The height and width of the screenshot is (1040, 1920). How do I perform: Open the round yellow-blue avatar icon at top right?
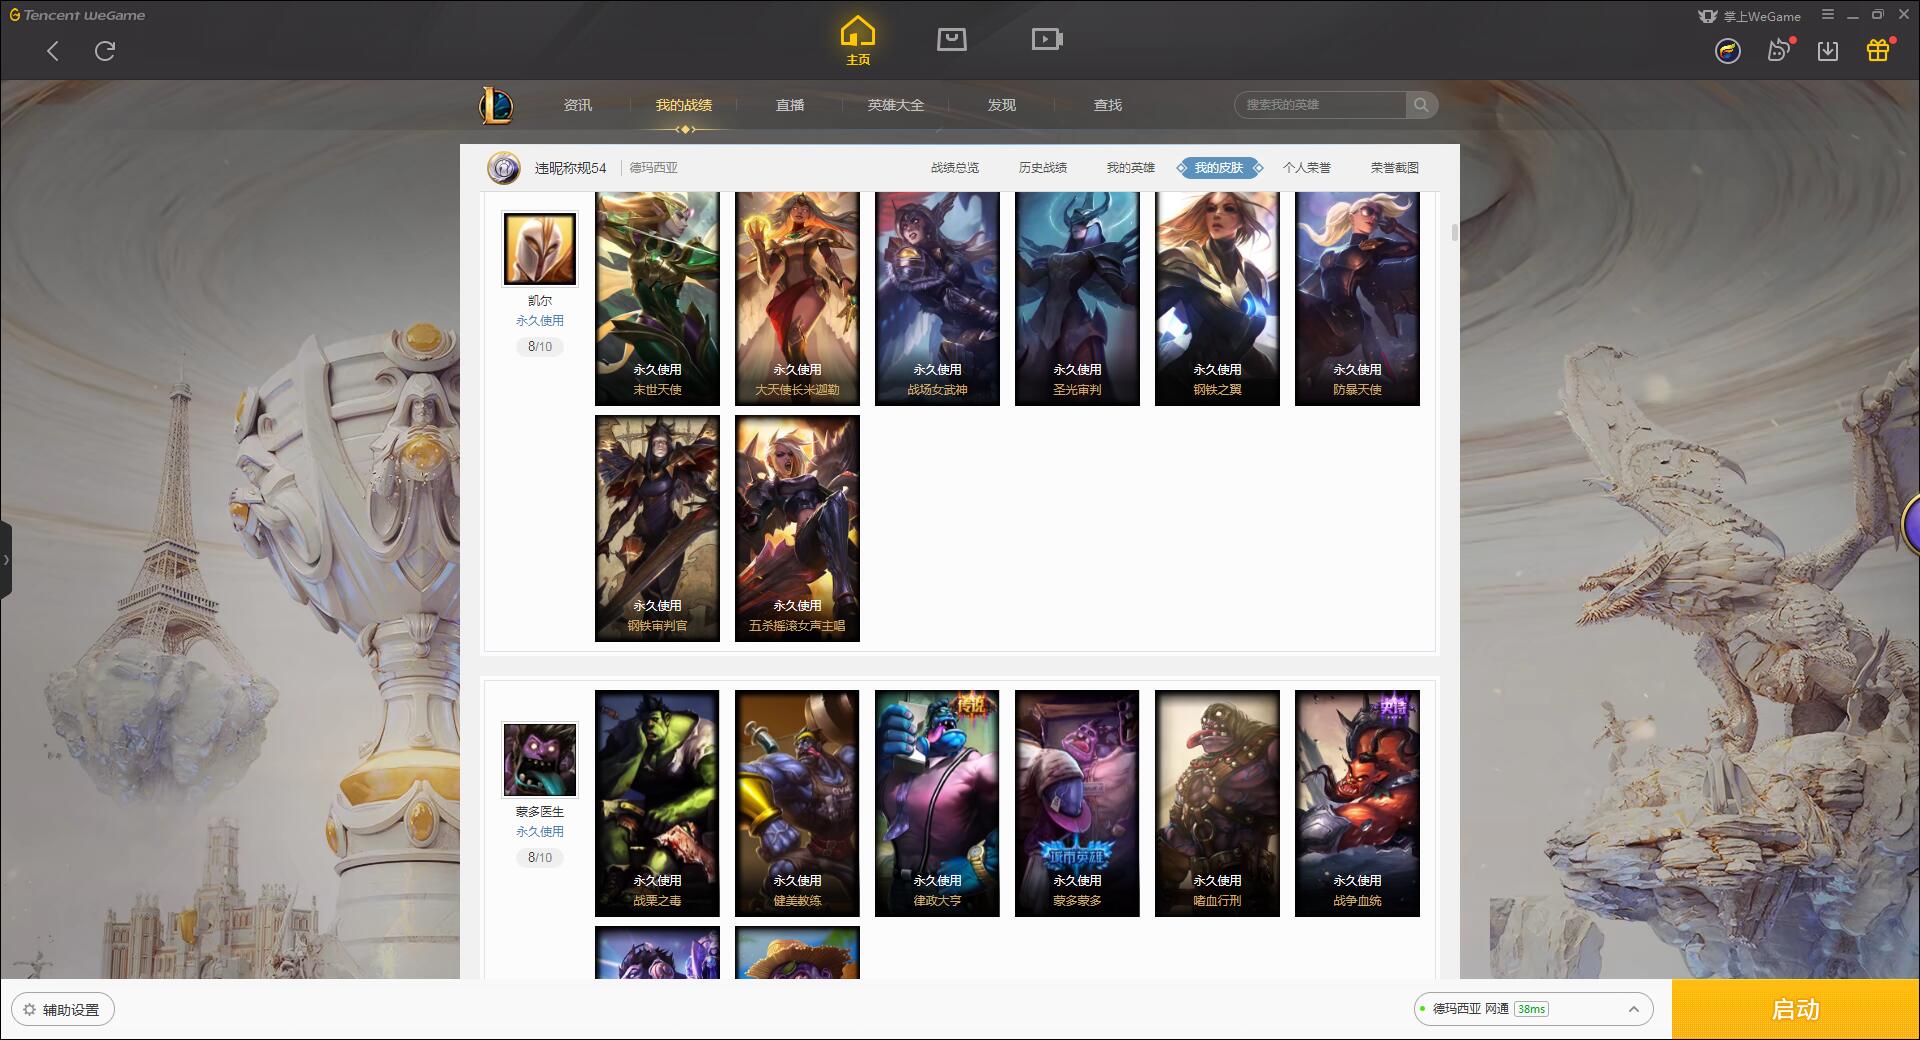[1728, 51]
